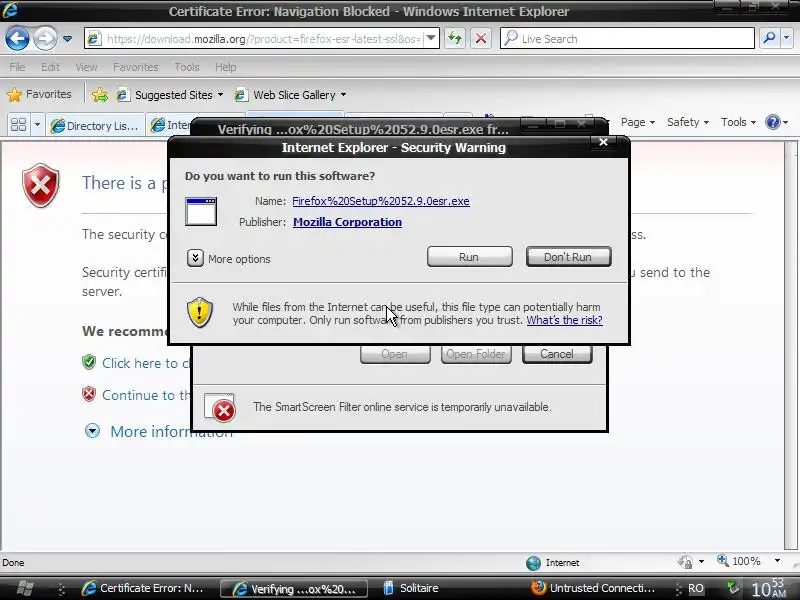Open the Help menu
This screenshot has width=800, height=600.
point(225,67)
